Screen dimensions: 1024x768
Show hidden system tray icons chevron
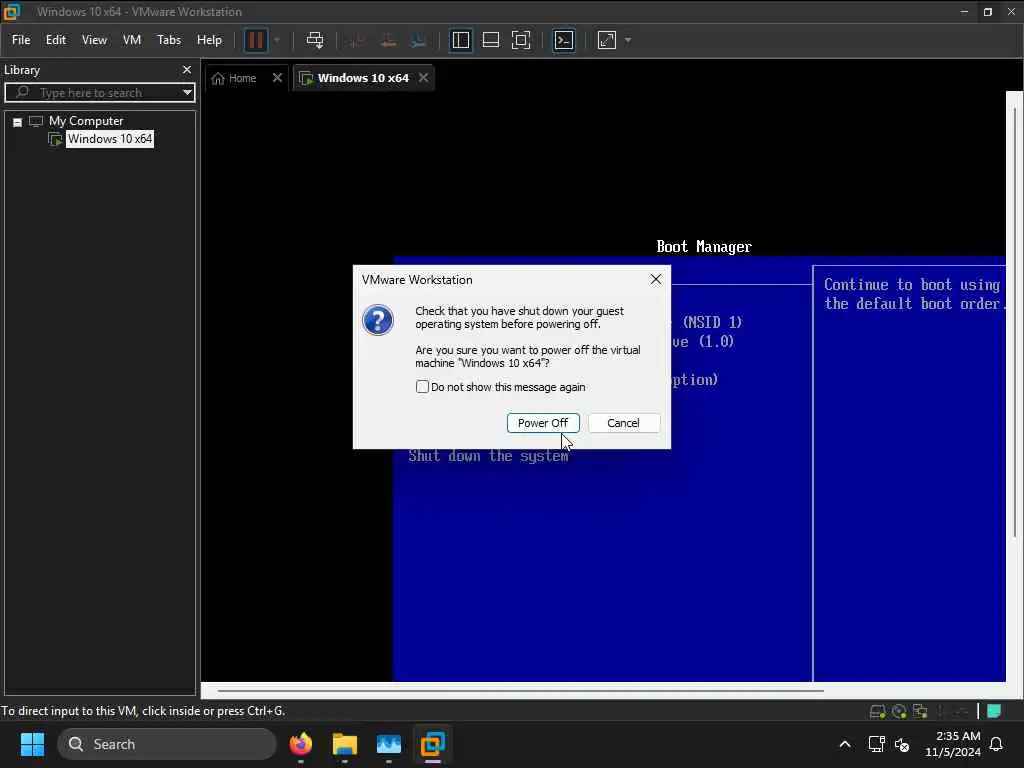pyautogui.click(x=844, y=744)
